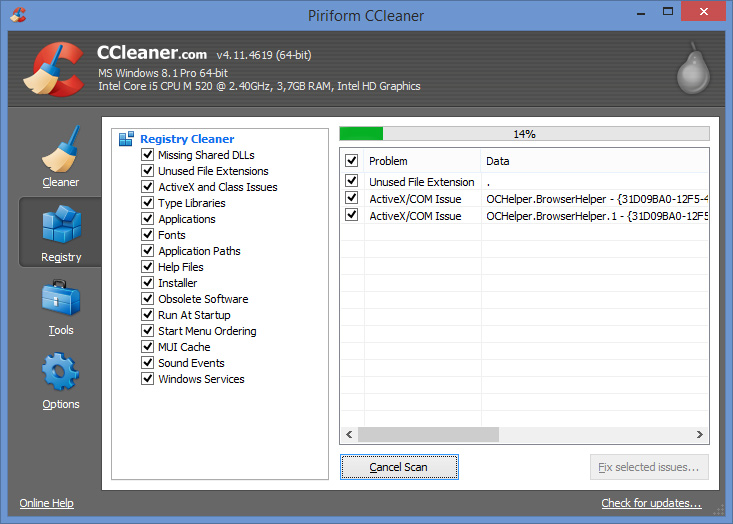Click Fix selected issues button
The height and width of the screenshot is (524, 733).
(649, 467)
